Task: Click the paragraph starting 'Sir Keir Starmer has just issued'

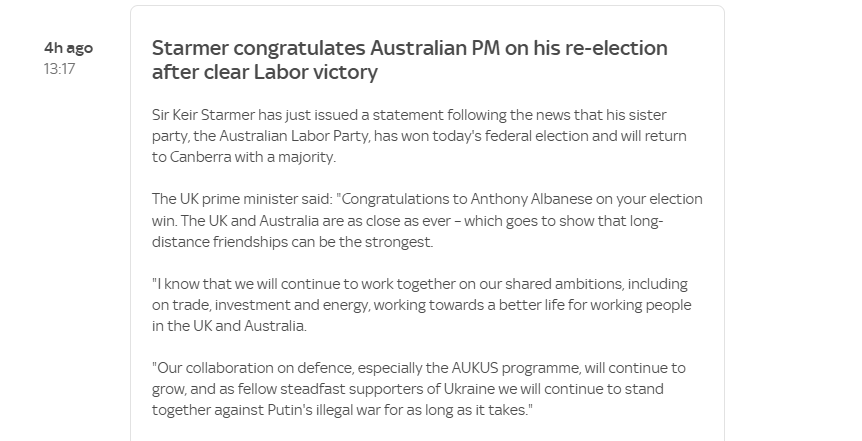Action: [x=419, y=136]
